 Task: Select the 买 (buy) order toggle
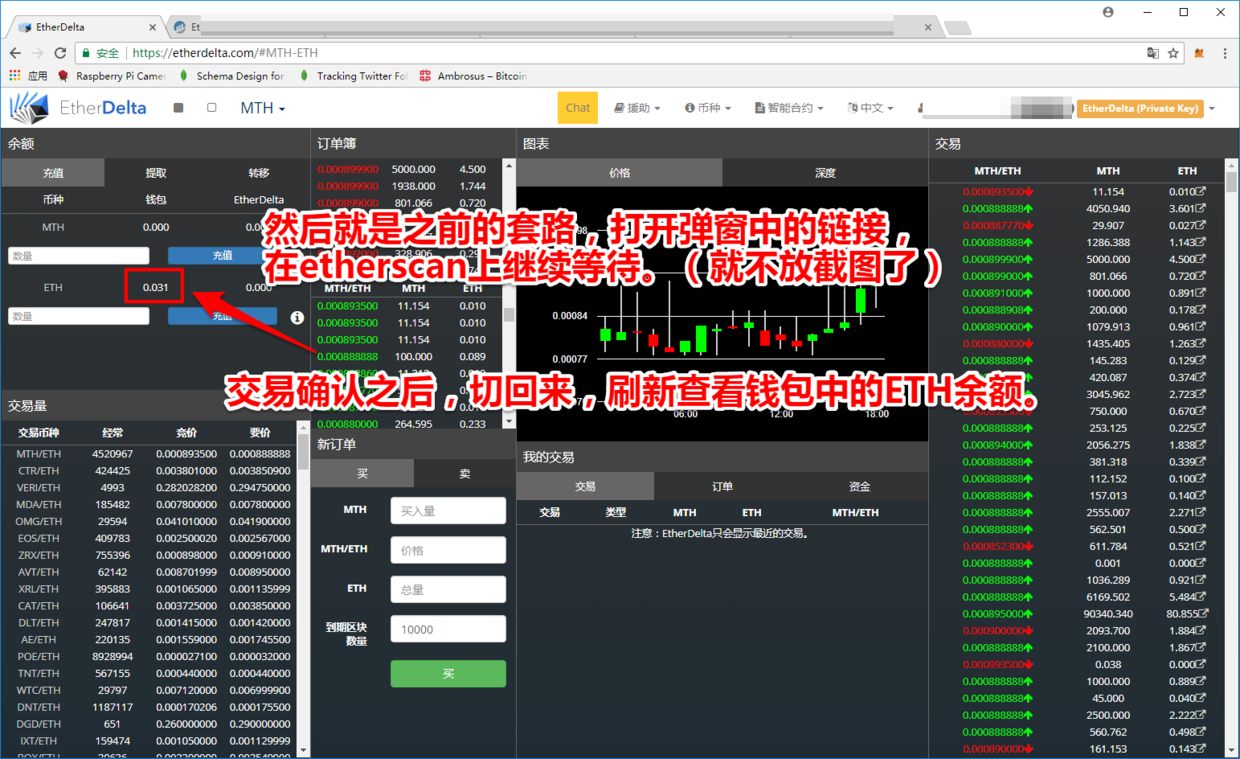362,474
